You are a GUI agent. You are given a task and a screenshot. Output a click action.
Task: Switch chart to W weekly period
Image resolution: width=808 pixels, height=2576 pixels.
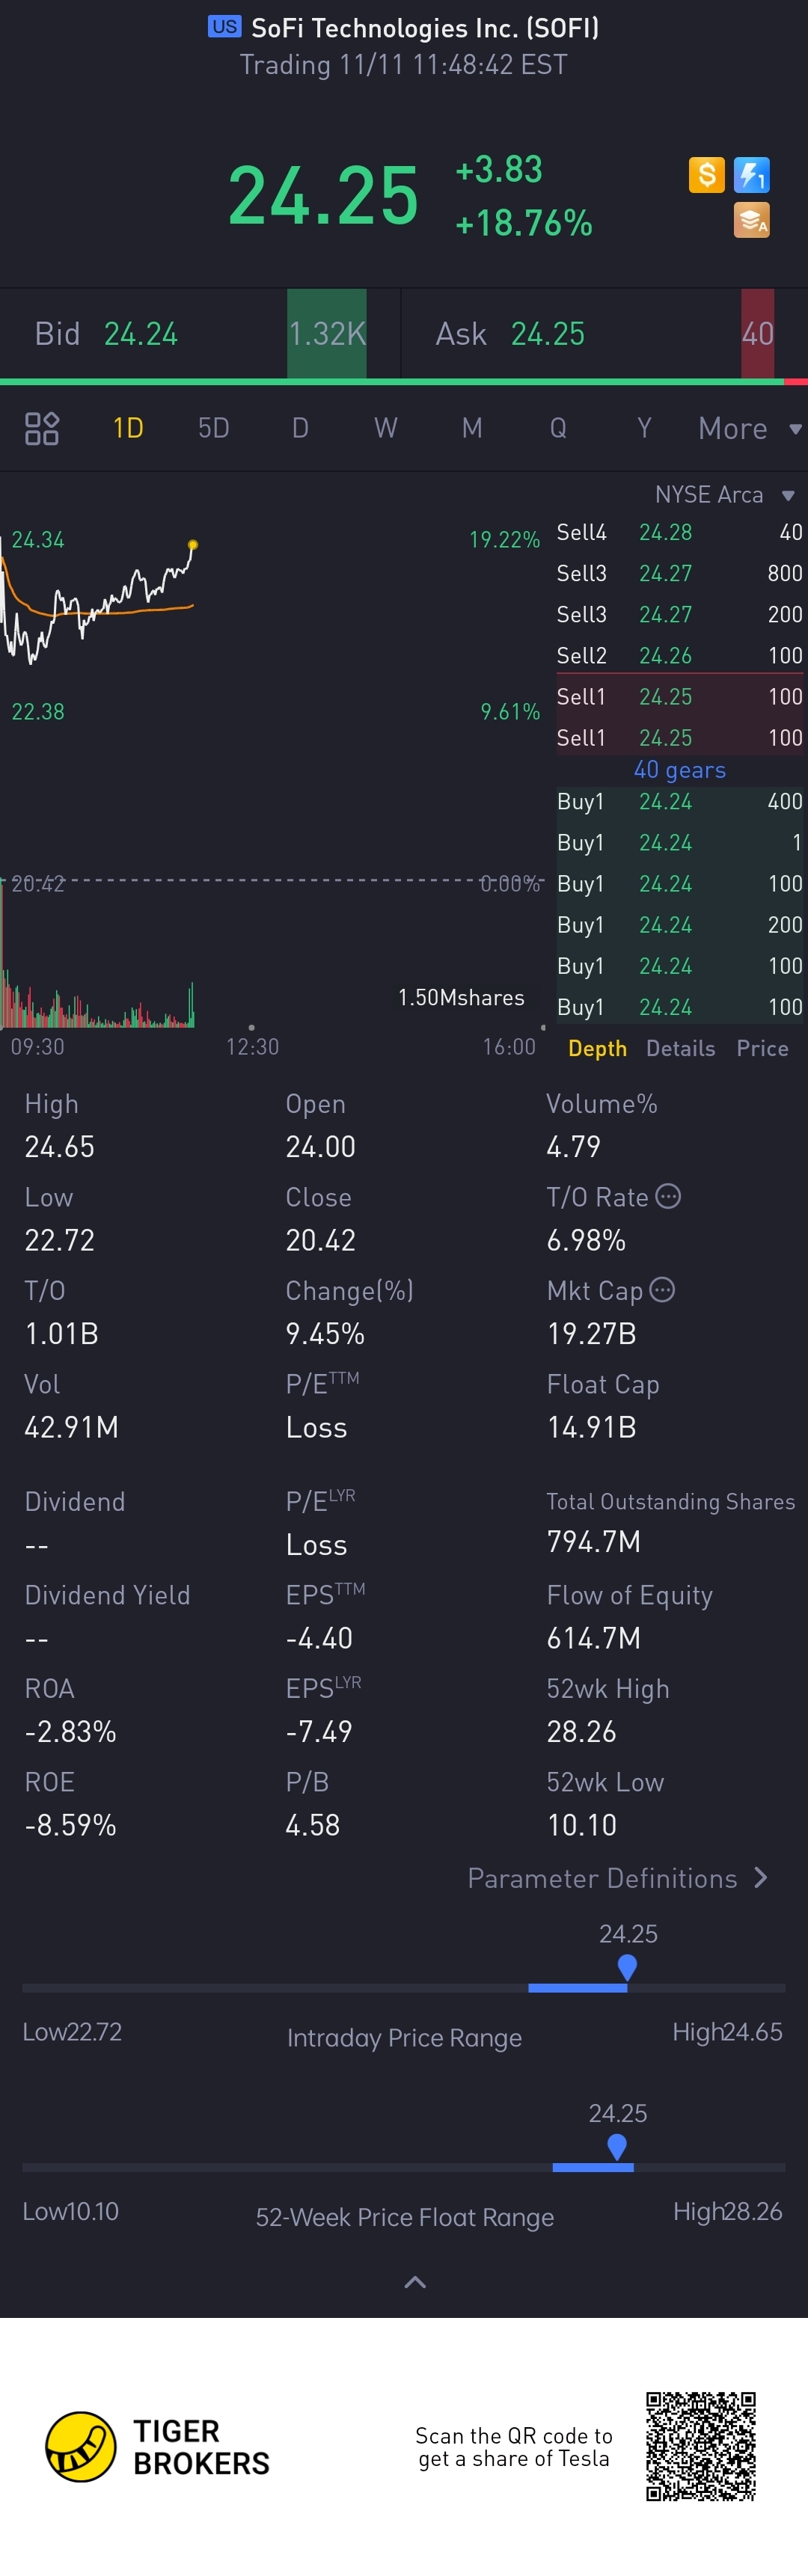tap(385, 428)
